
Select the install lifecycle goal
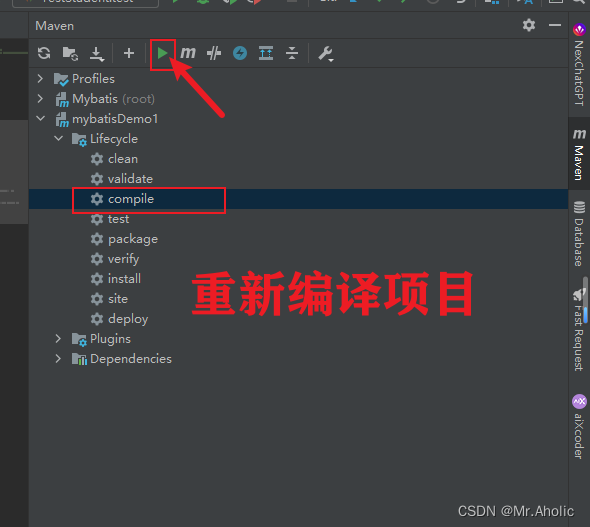tap(124, 279)
